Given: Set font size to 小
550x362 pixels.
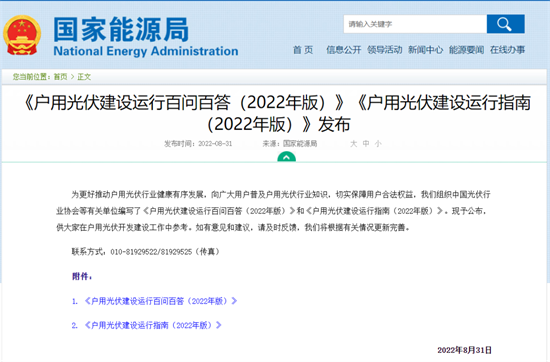Looking at the screenshot, I should tap(378, 144).
